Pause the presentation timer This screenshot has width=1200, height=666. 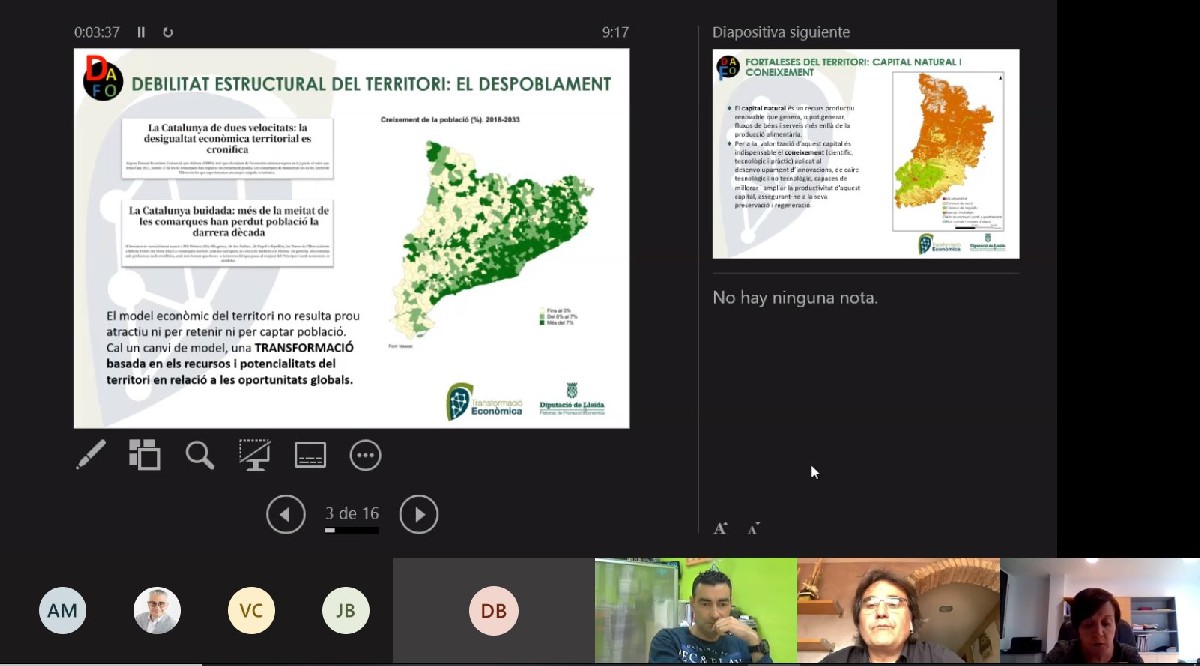[141, 32]
